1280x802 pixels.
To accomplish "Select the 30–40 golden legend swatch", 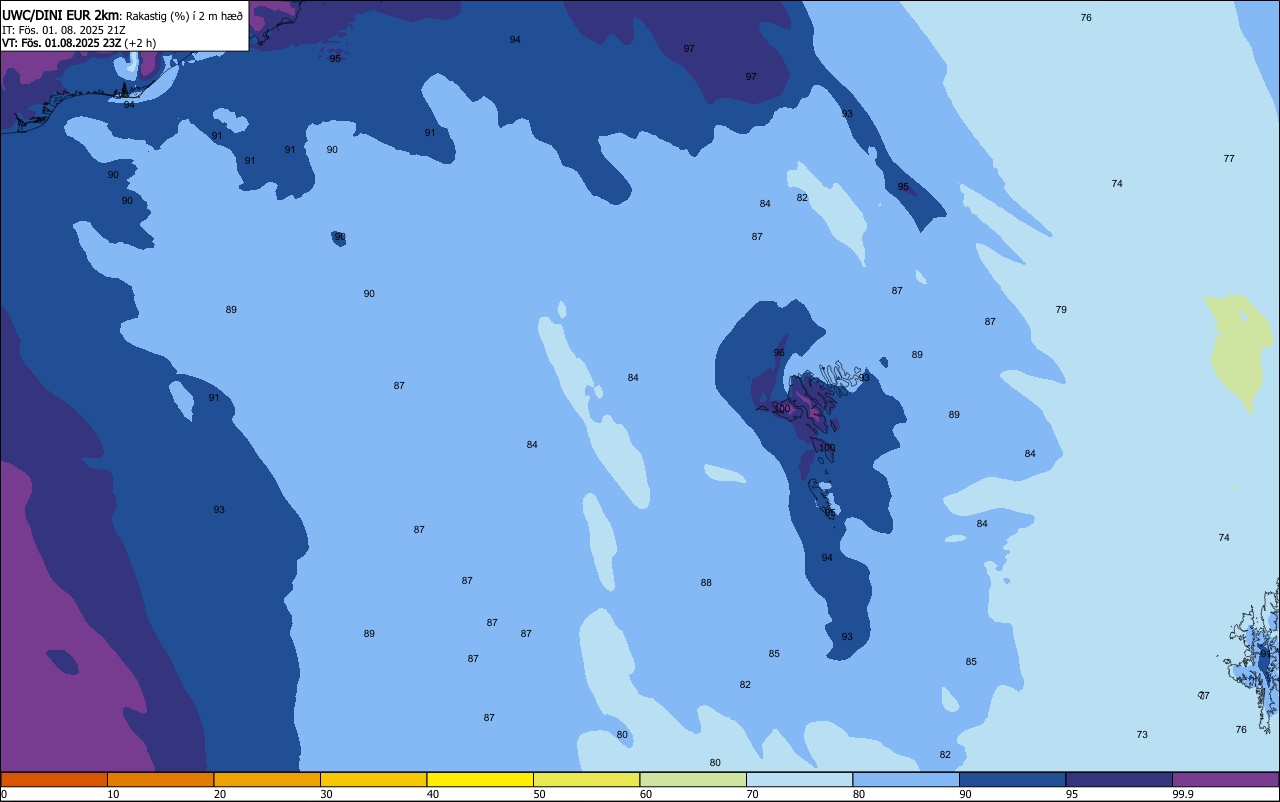I will coord(373,779).
